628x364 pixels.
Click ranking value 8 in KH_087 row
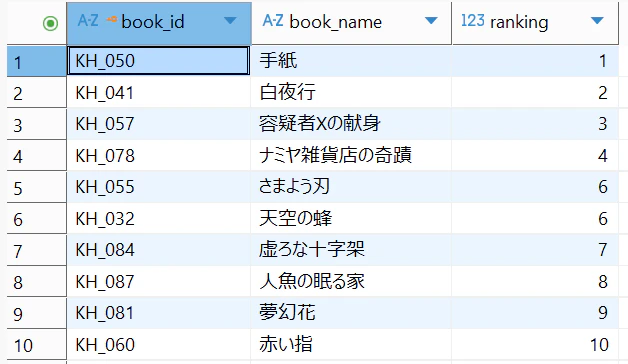click(603, 282)
